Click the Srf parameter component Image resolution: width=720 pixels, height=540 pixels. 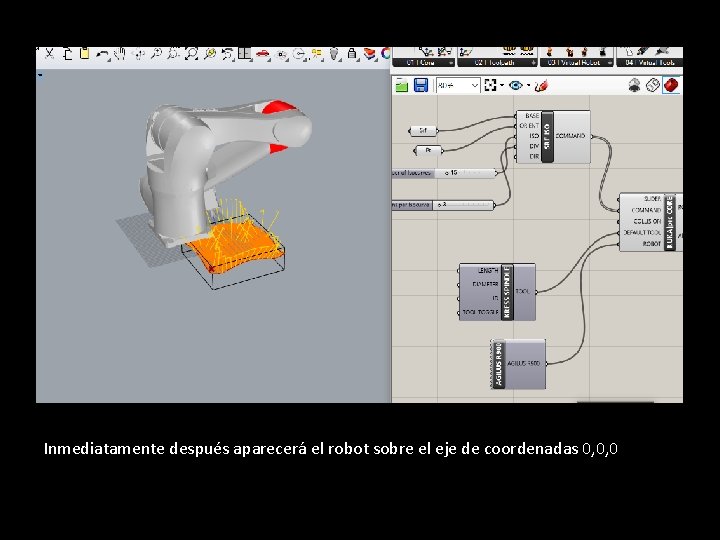423,131
